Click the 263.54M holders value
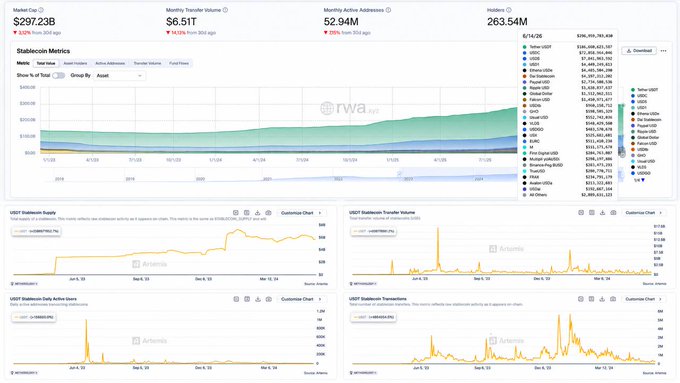The image size is (680, 383). [x=507, y=22]
